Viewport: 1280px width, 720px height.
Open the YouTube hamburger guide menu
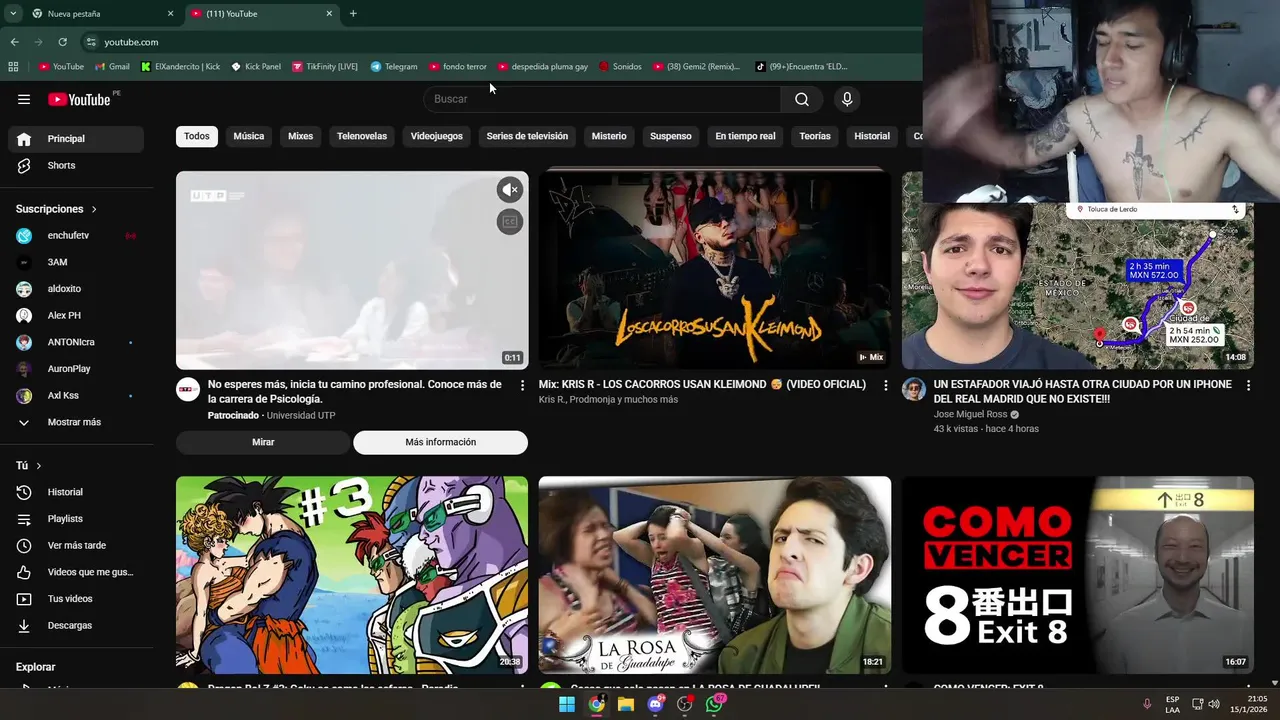coord(24,99)
